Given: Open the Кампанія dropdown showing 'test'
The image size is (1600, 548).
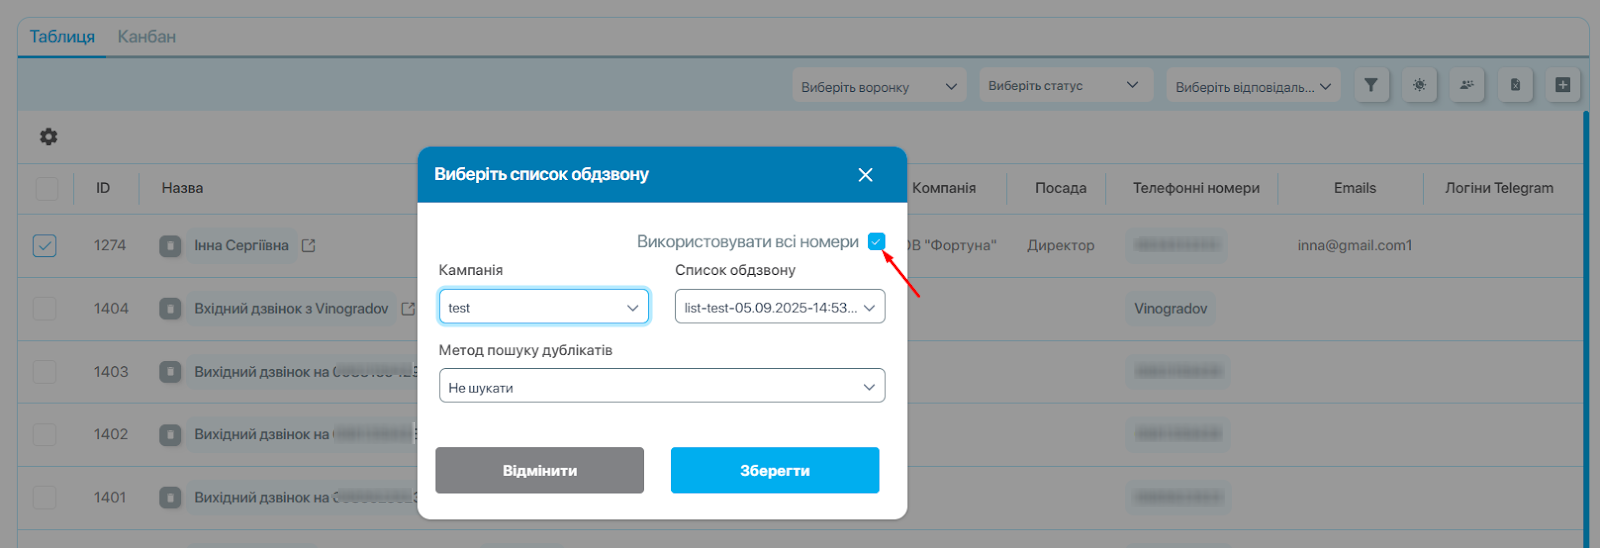Looking at the screenshot, I should click(543, 307).
